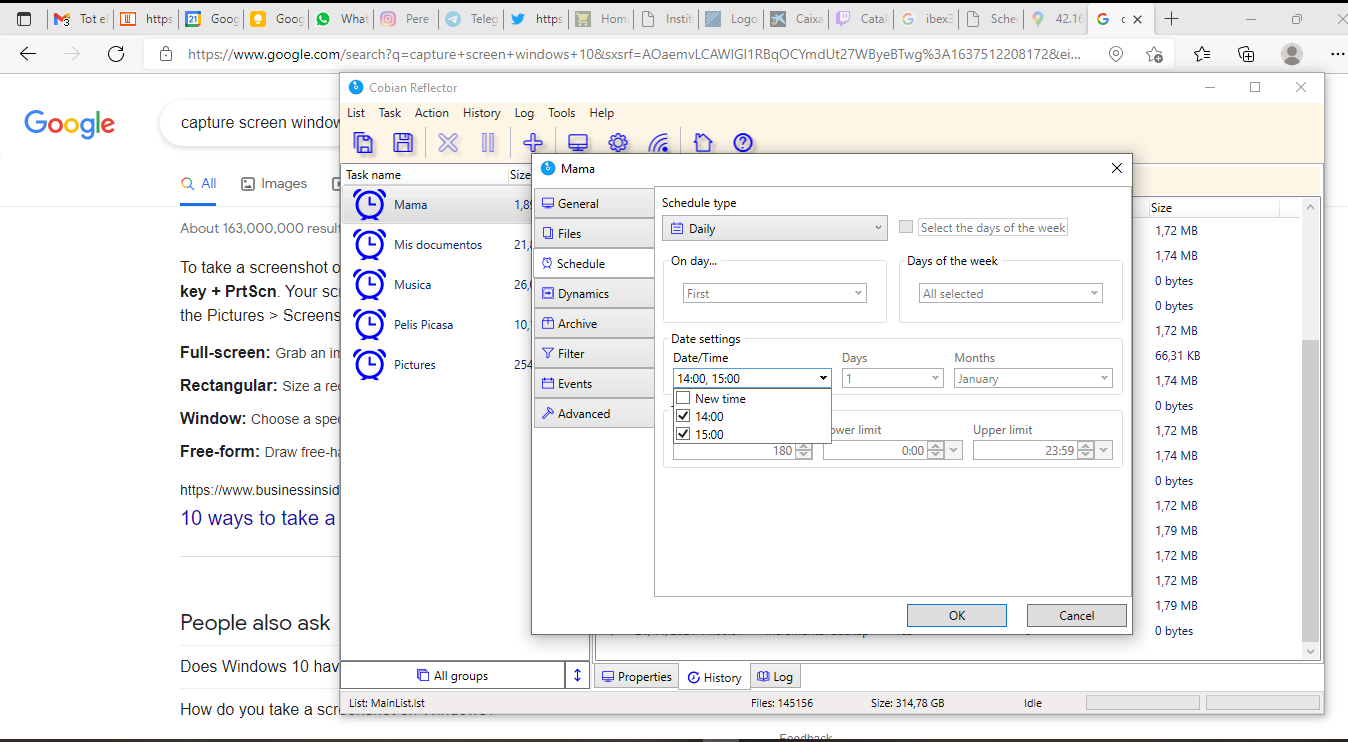1348x742 pixels.
Task: Add a new task with the plus icon
Action: [533, 143]
